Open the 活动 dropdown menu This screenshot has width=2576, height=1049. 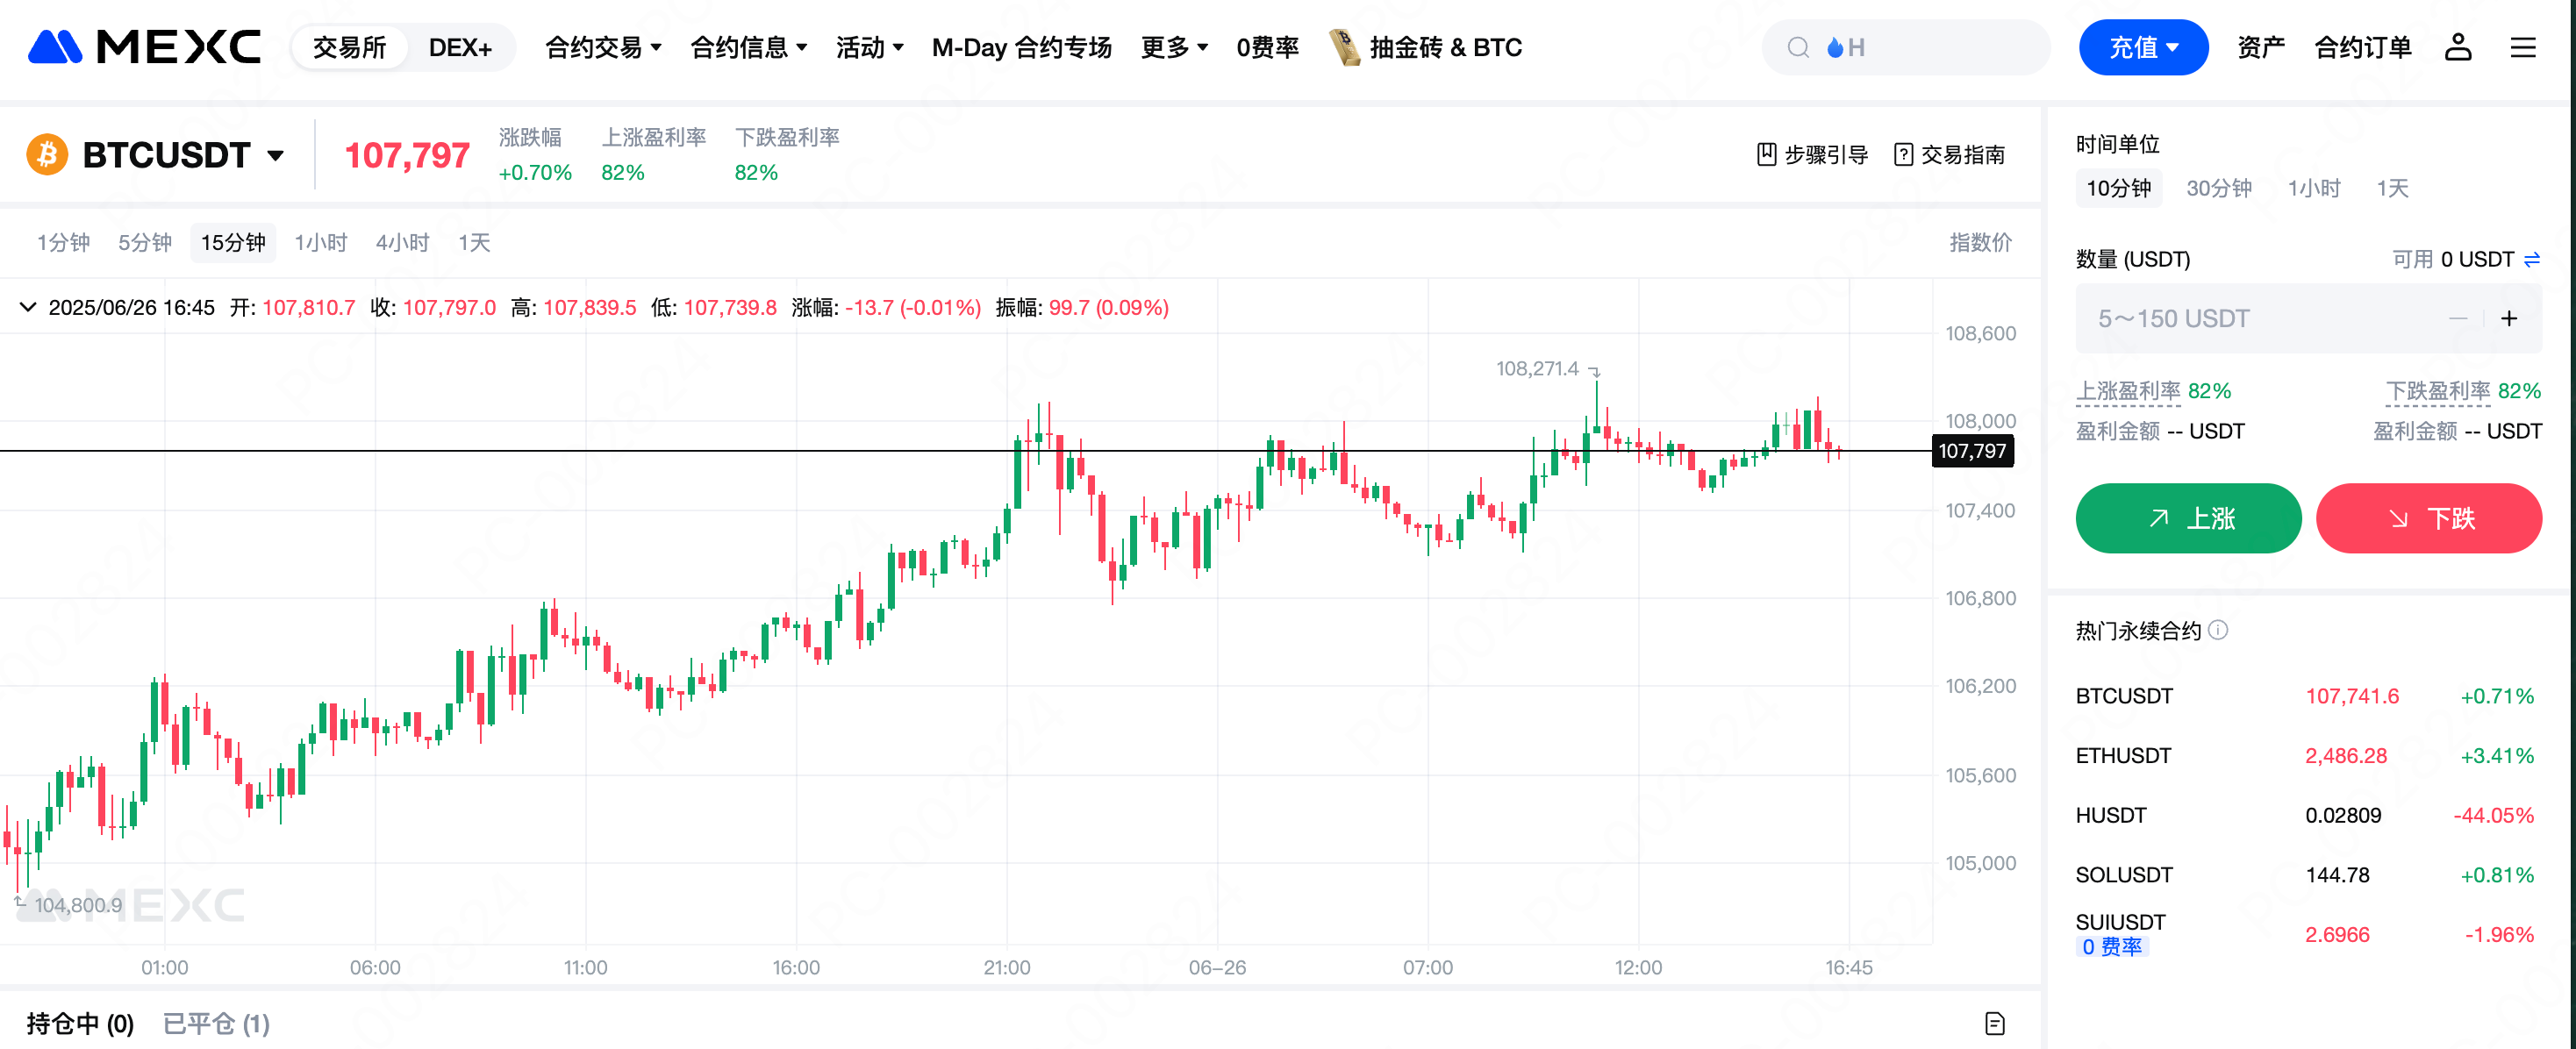(x=870, y=47)
